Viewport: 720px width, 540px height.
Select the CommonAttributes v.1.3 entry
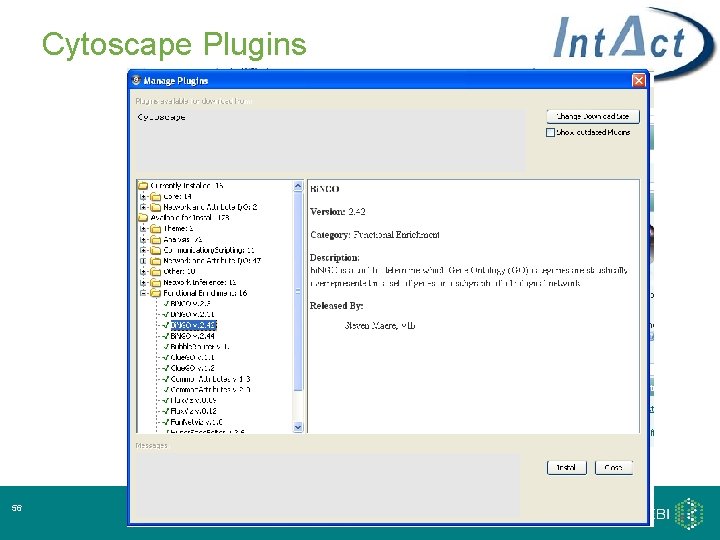click(x=210, y=379)
